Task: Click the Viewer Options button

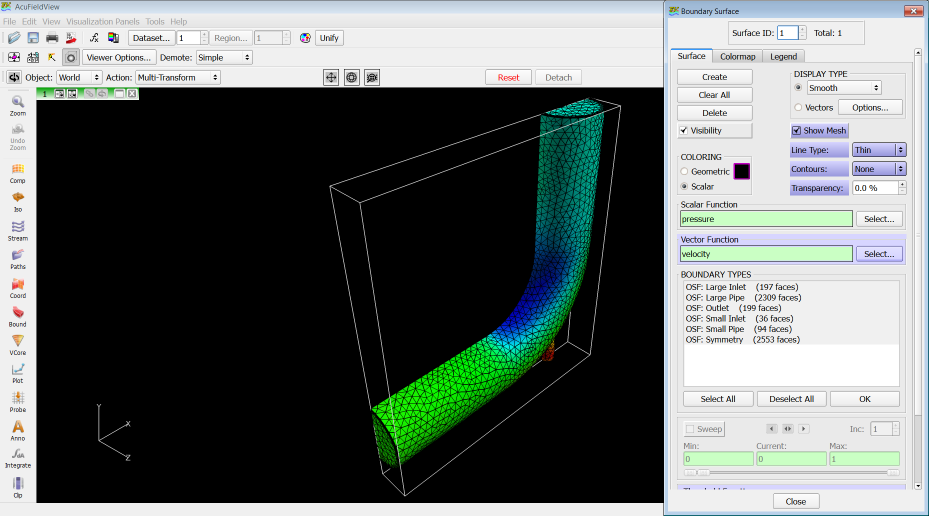Action: pyautogui.click(x=119, y=58)
